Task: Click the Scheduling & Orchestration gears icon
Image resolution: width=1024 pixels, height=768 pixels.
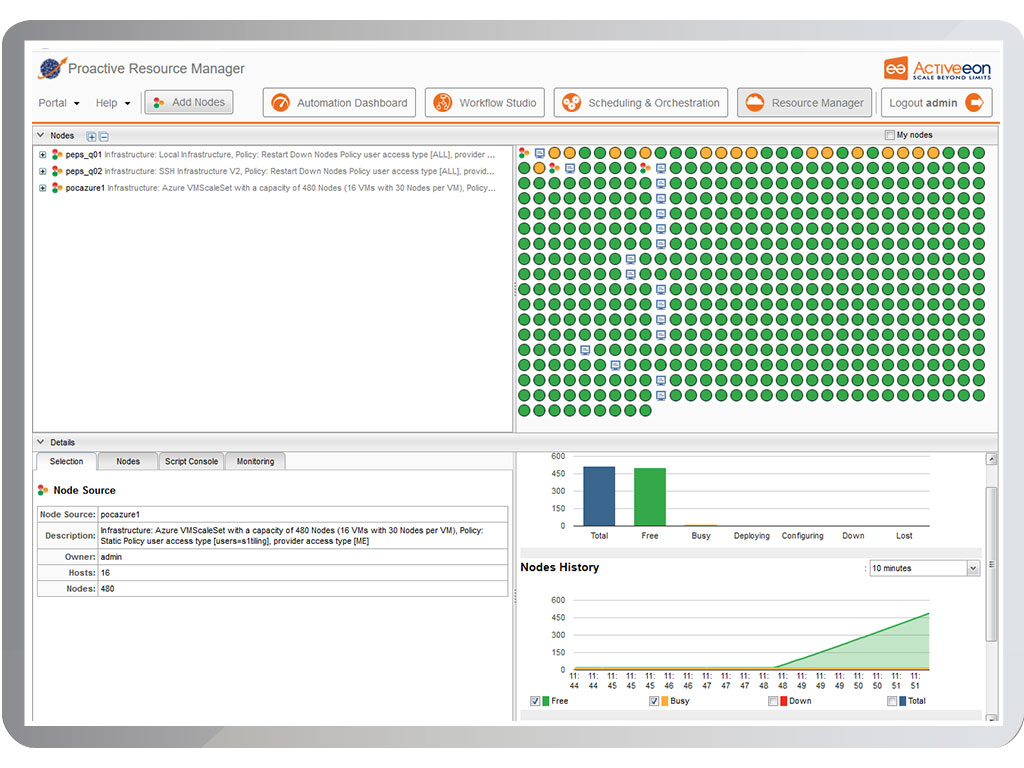Action: [571, 103]
